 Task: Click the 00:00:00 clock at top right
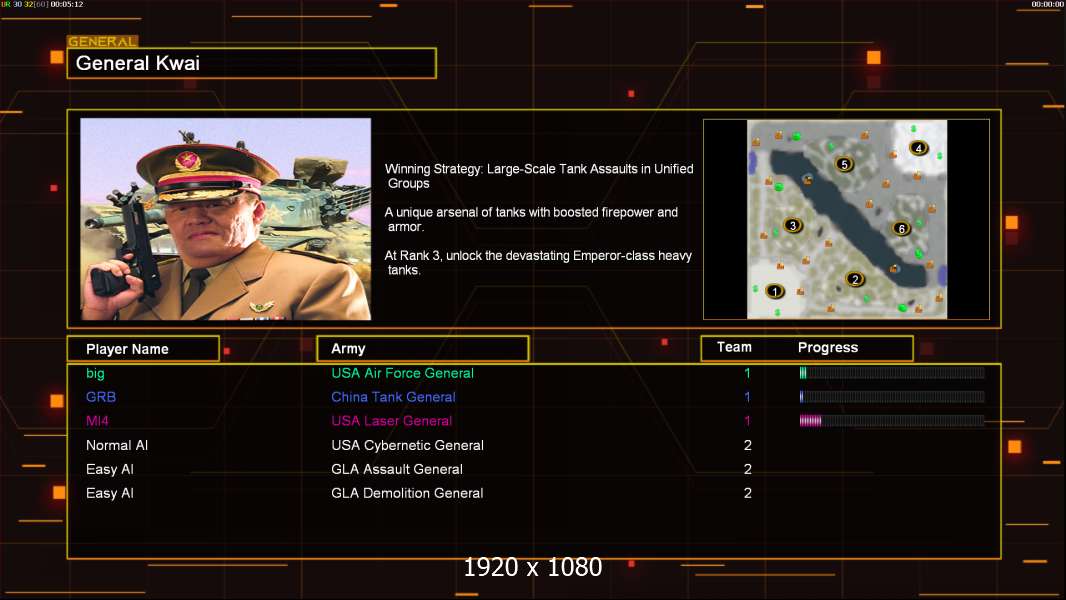pyautogui.click(x=1047, y=4)
